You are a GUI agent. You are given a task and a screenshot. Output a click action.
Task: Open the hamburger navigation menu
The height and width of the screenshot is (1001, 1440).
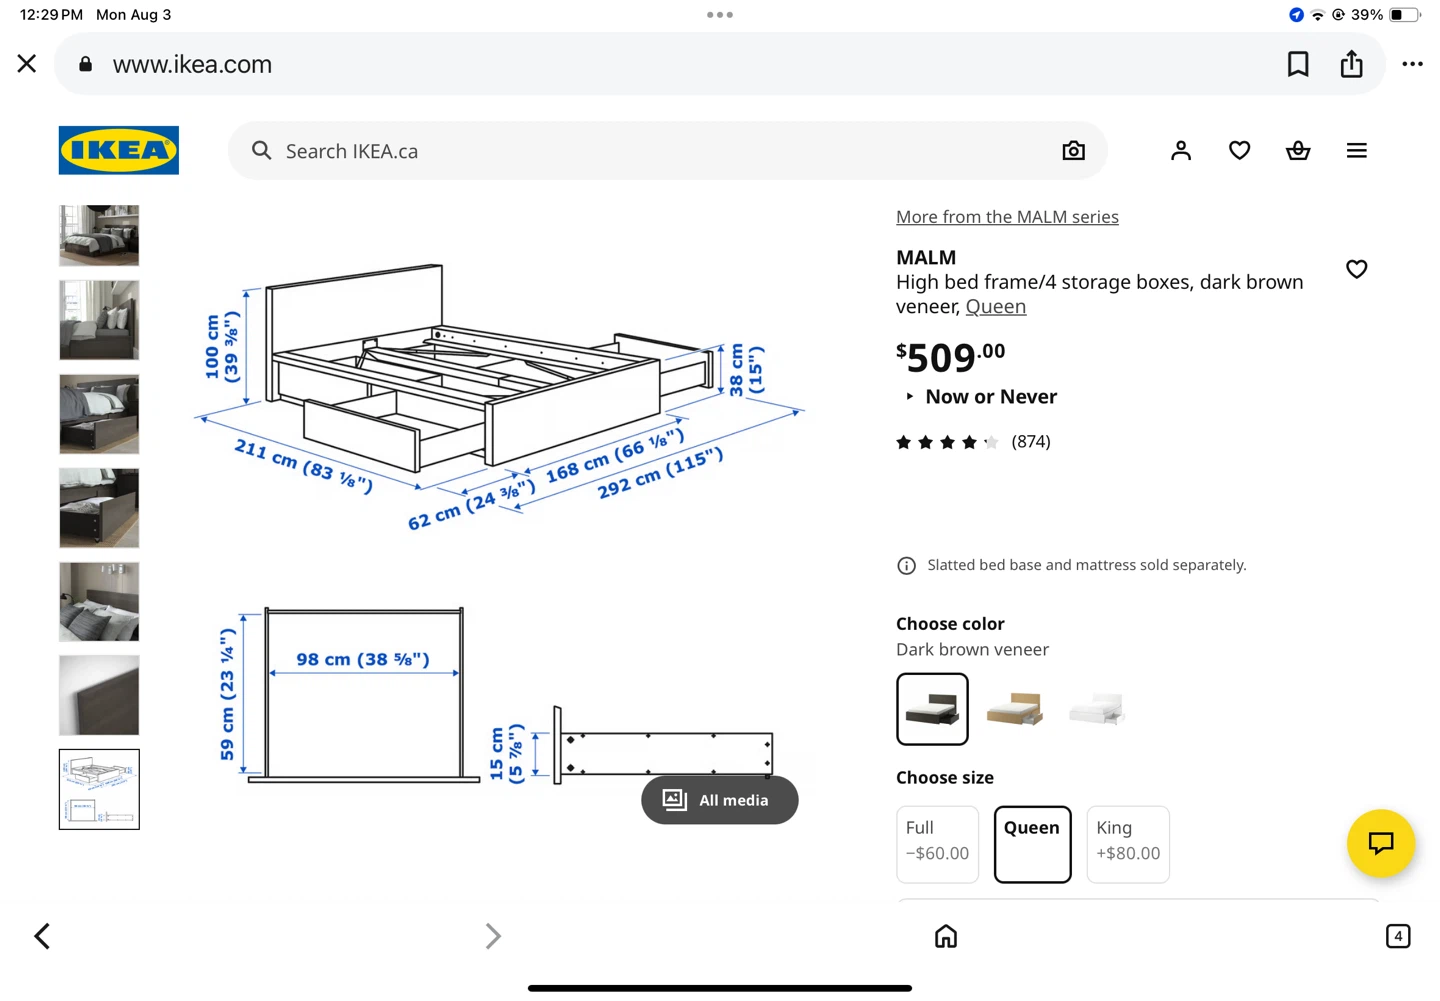1356,151
